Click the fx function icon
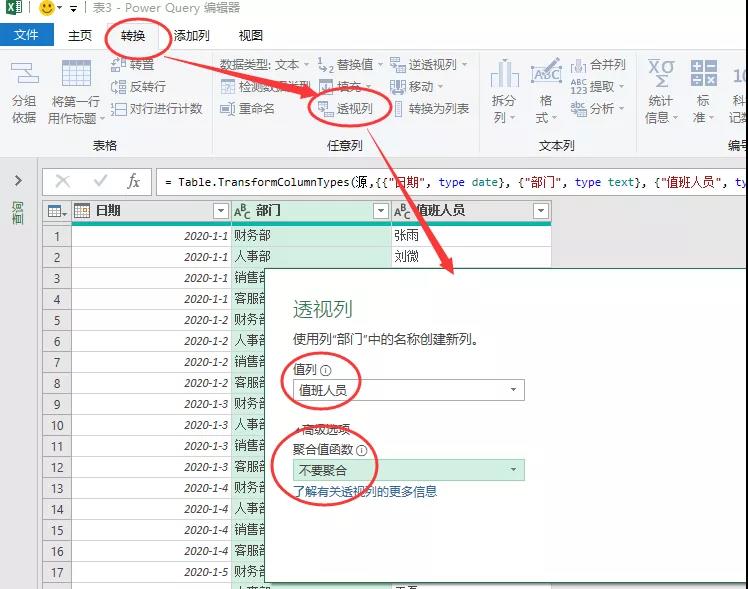Viewport: 748px width, 589px height. pyautogui.click(x=134, y=181)
